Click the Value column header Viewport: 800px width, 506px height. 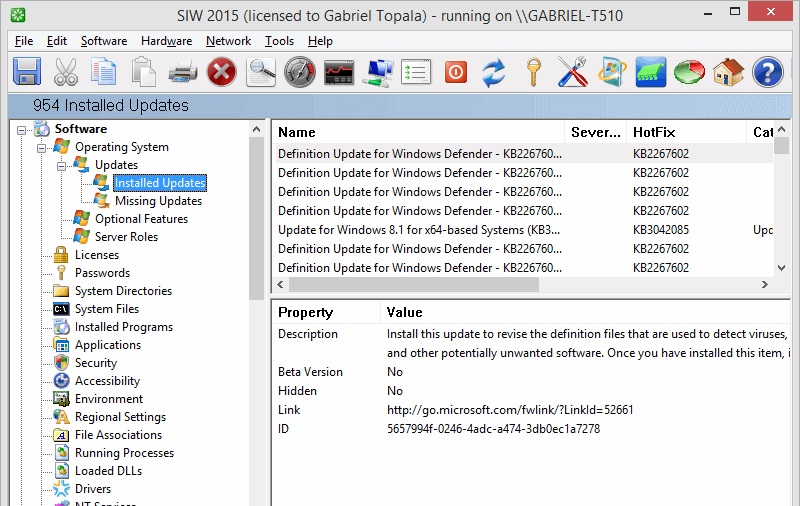(586, 312)
